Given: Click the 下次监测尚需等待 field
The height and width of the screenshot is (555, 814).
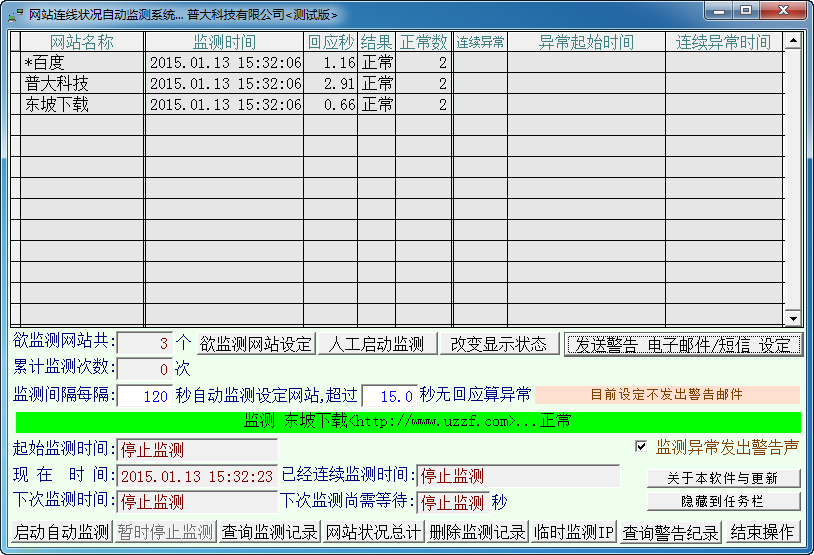Looking at the screenshot, I should point(453,502).
